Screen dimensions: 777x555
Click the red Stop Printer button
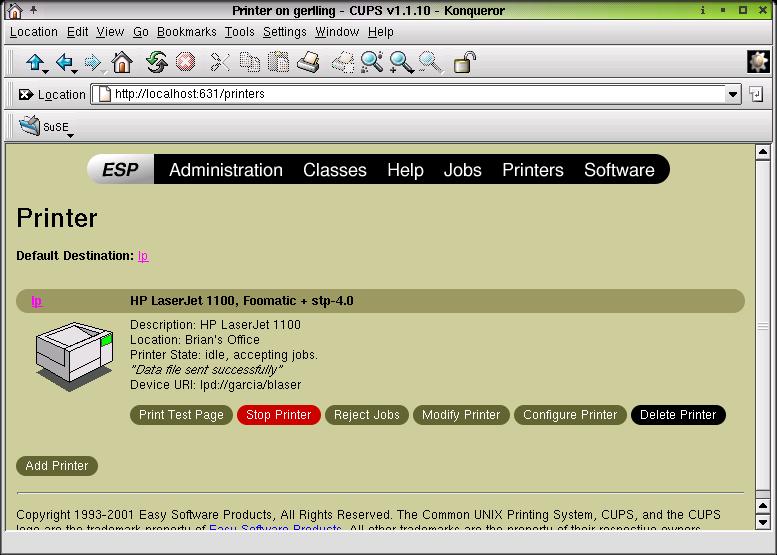[278, 415]
